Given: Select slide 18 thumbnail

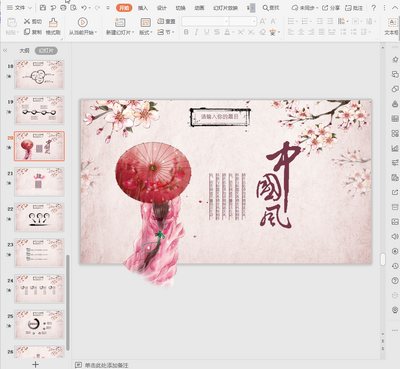Looking at the screenshot, I should (39, 75).
